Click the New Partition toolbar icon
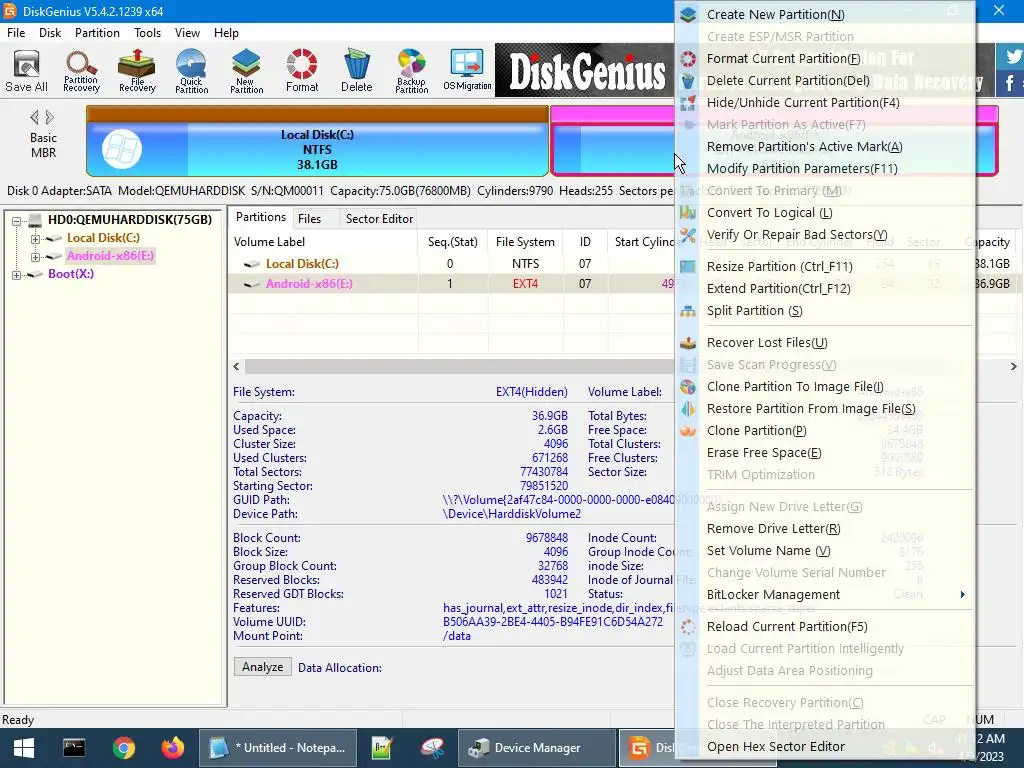Image resolution: width=1024 pixels, height=768 pixels. (246, 71)
